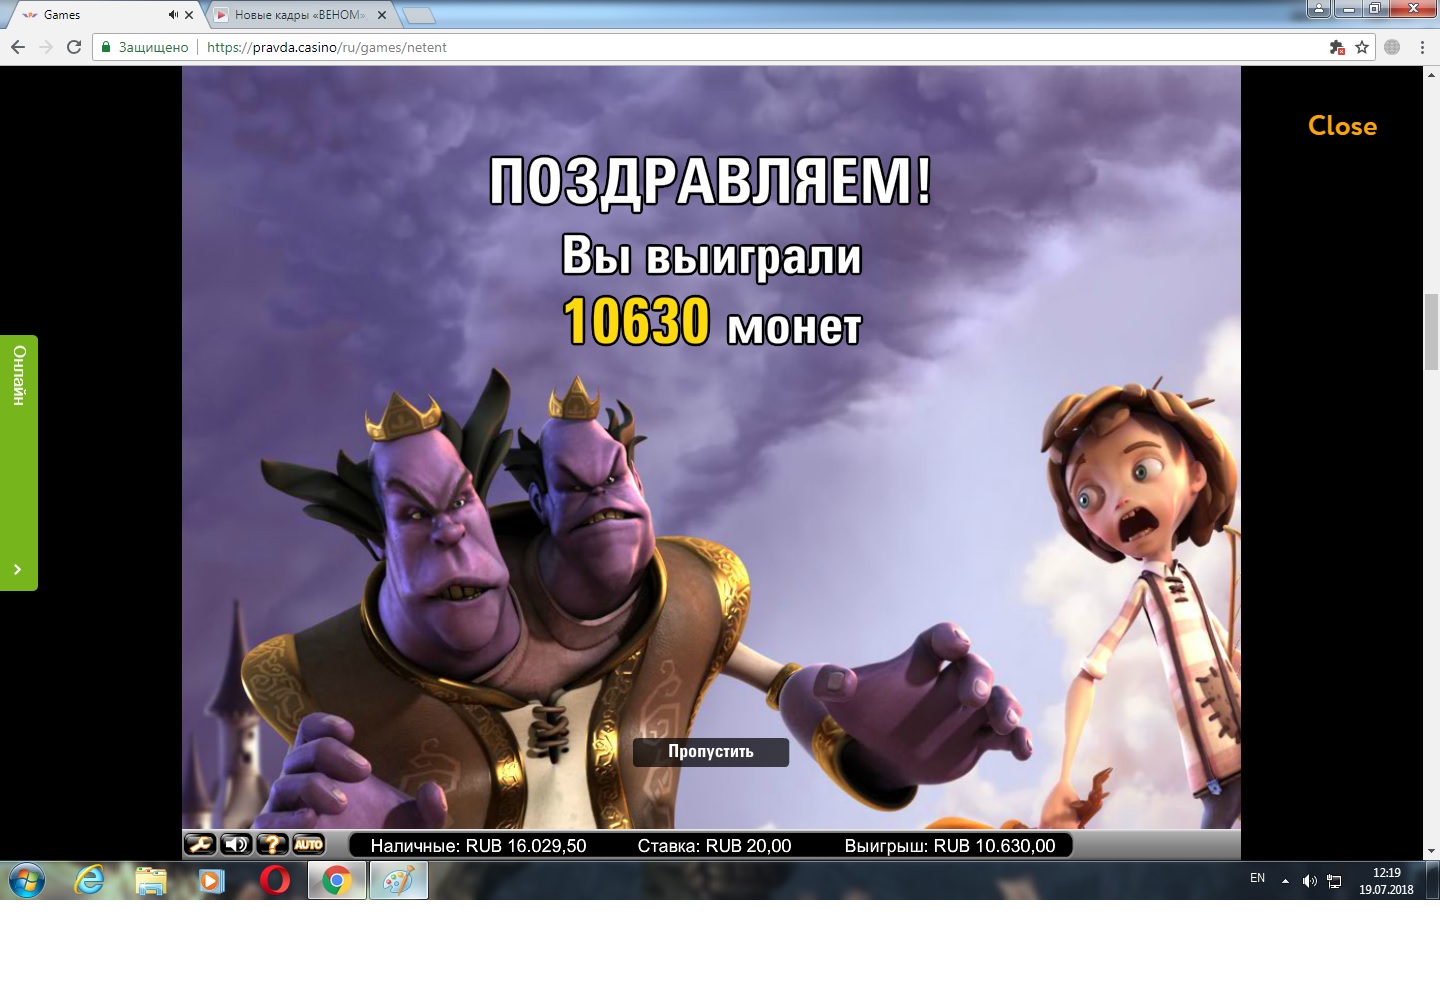Image resolution: width=1440 pixels, height=1000 pixels.
Task: Click the scrollbar down arrow
Action: (1431, 852)
